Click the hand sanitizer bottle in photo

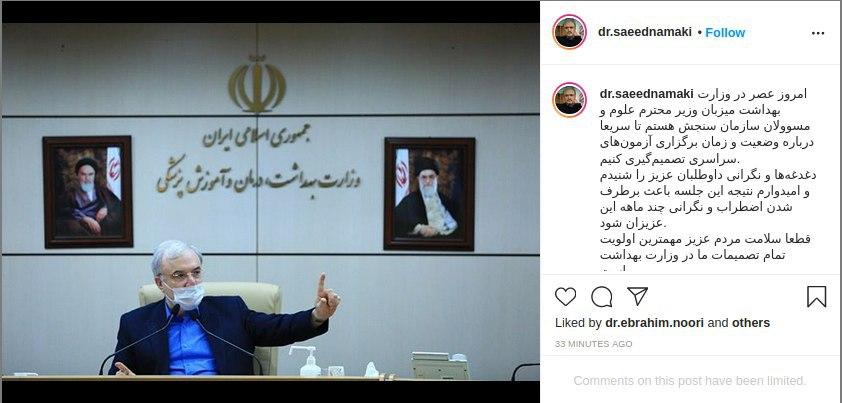tap(308, 361)
